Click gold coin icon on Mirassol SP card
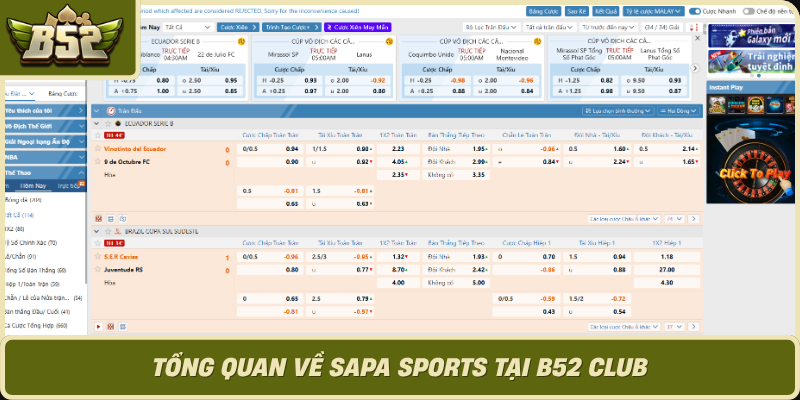This screenshot has height=400, width=800. coord(389,41)
